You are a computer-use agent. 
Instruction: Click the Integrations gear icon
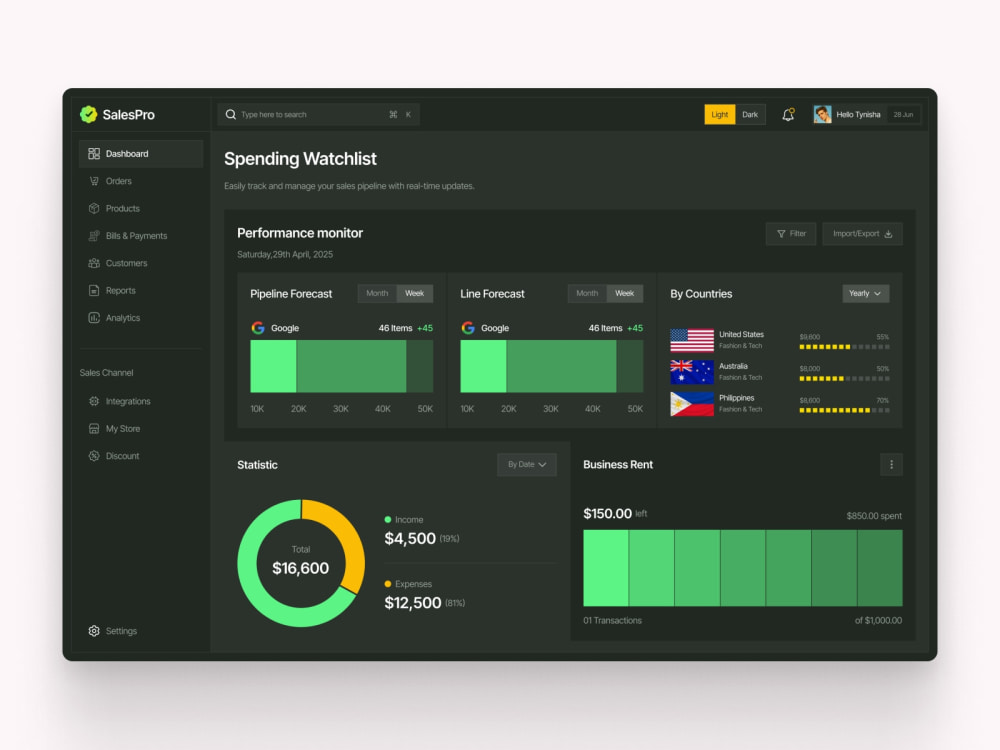[x=94, y=401]
